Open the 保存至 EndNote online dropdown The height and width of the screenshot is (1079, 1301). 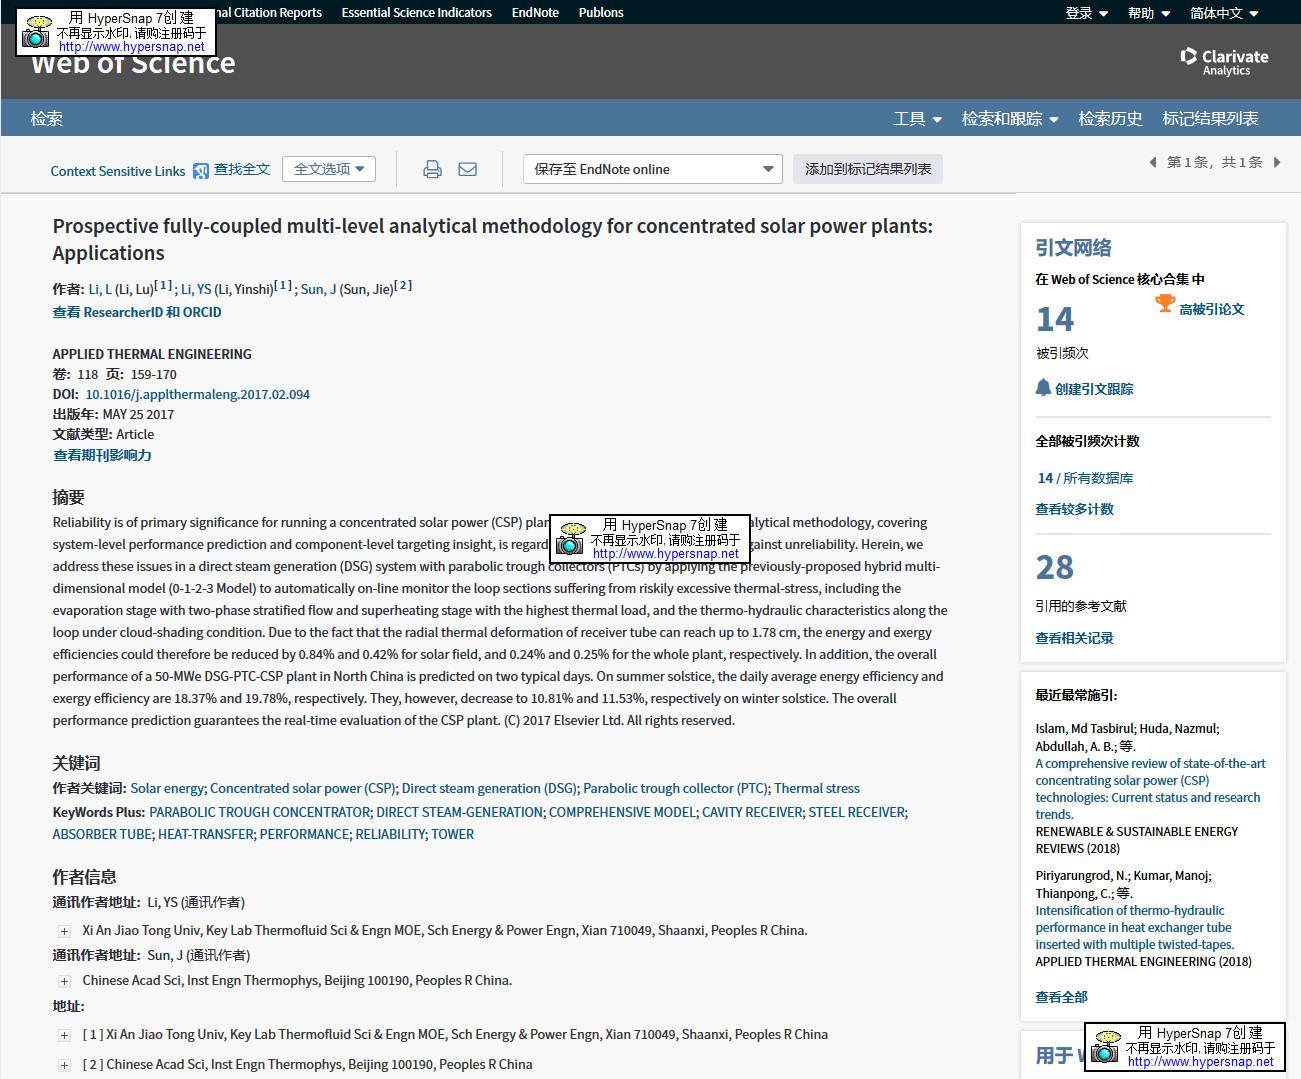coord(653,169)
